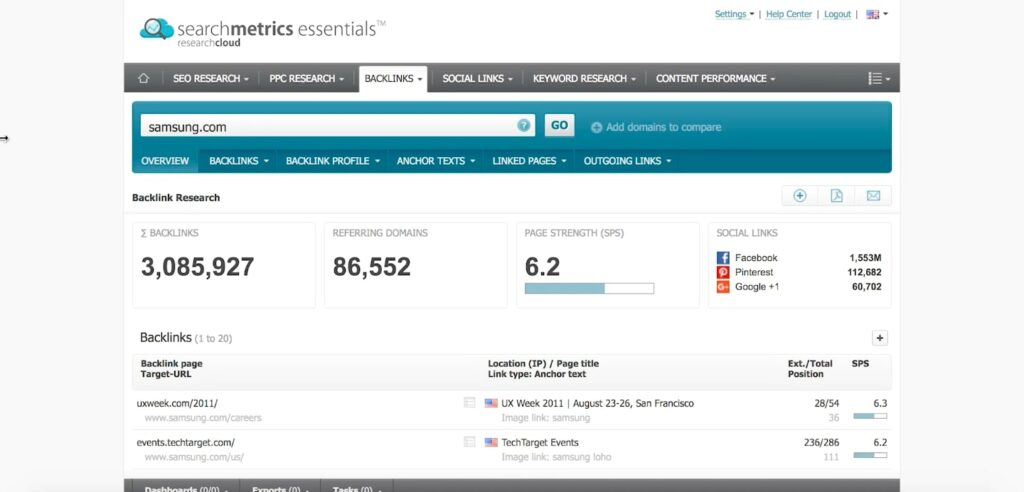Click the Backlink page column header
This screenshot has height=492, width=1024.
[172, 364]
